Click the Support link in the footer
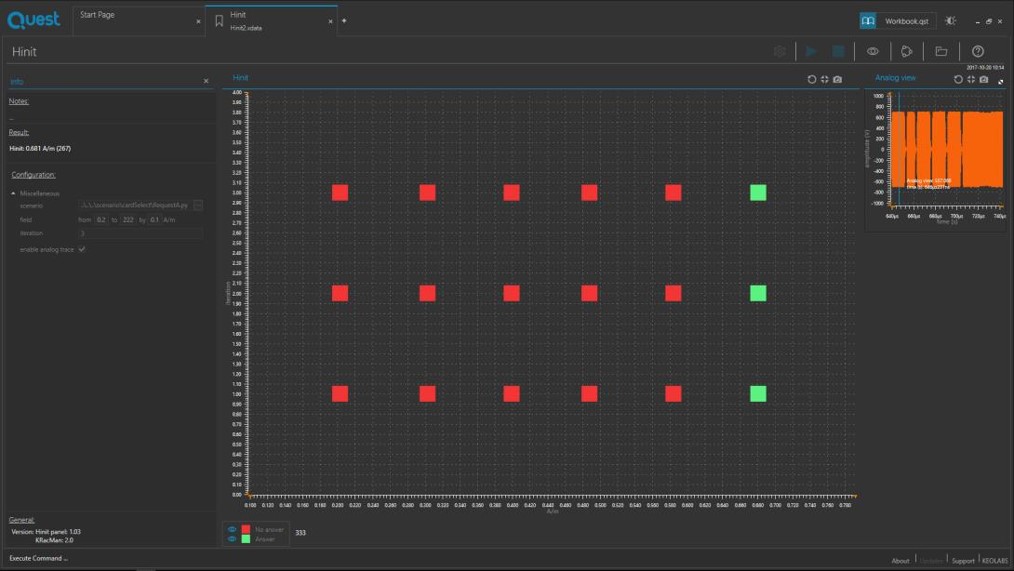This screenshot has width=1014, height=571. pyautogui.click(x=962, y=561)
